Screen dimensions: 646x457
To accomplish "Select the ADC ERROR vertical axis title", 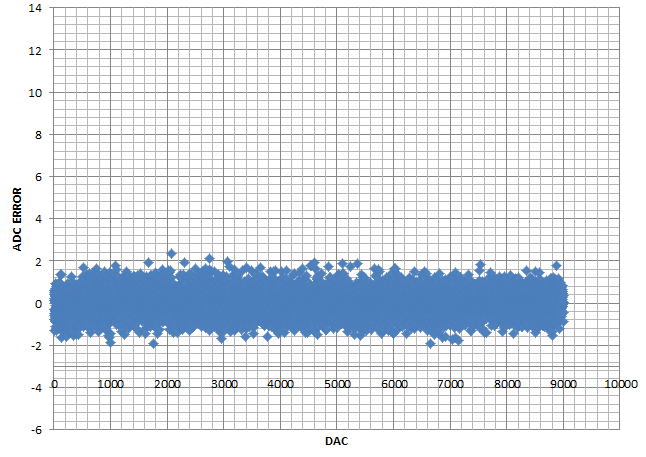I will click(17, 219).
